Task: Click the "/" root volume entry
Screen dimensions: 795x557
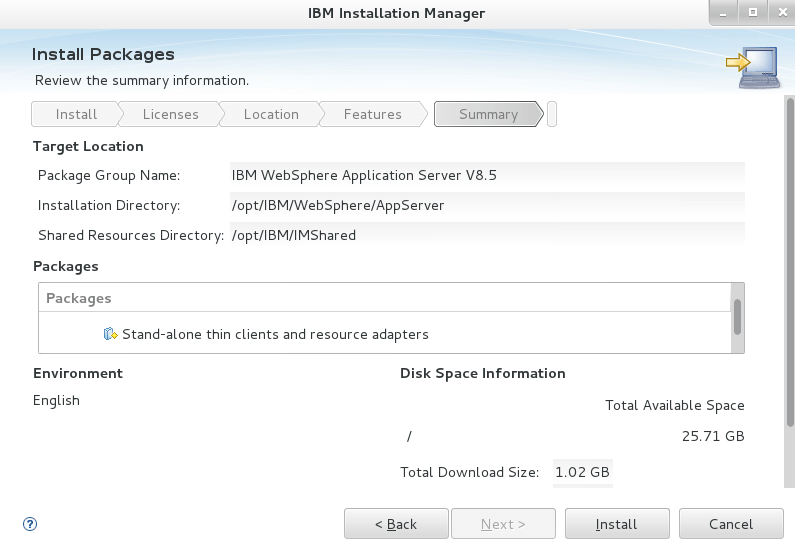Action: 409,436
